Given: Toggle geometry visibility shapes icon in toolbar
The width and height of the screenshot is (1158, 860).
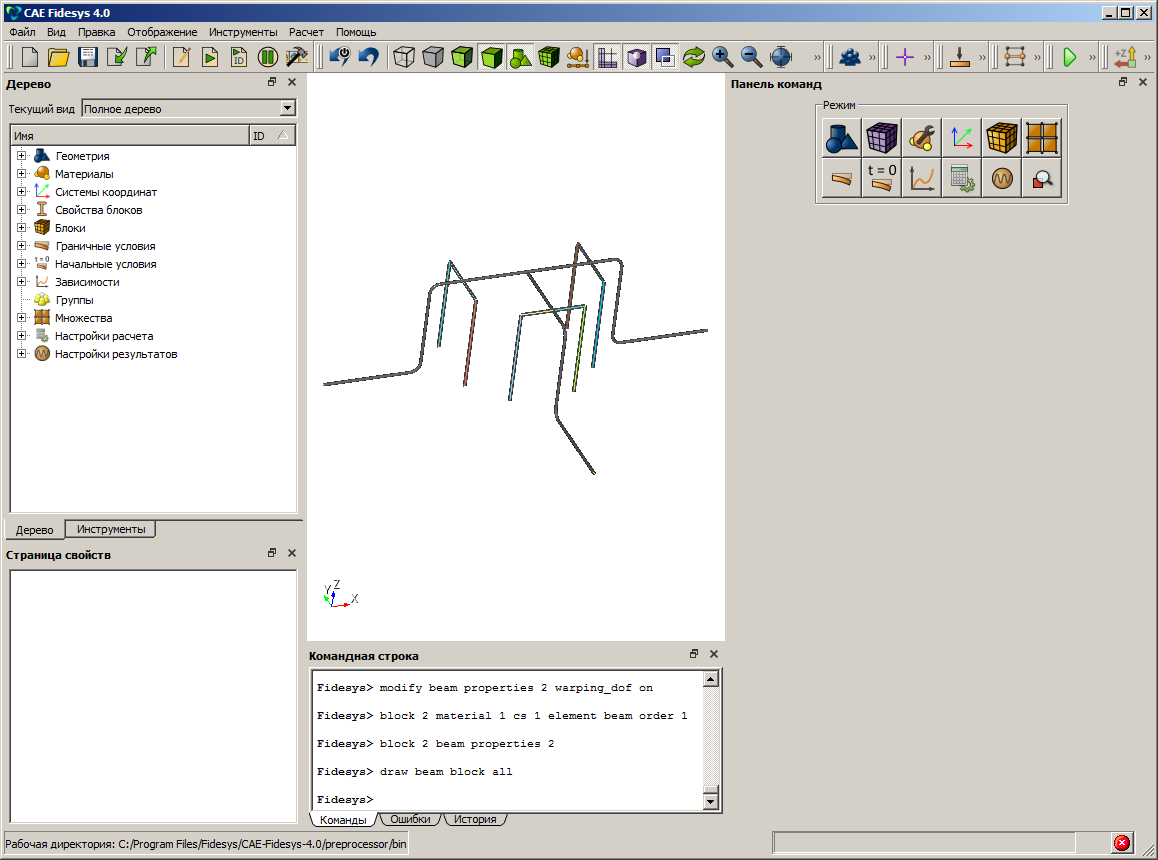Looking at the screenshot, I should (x=520, y=57).
